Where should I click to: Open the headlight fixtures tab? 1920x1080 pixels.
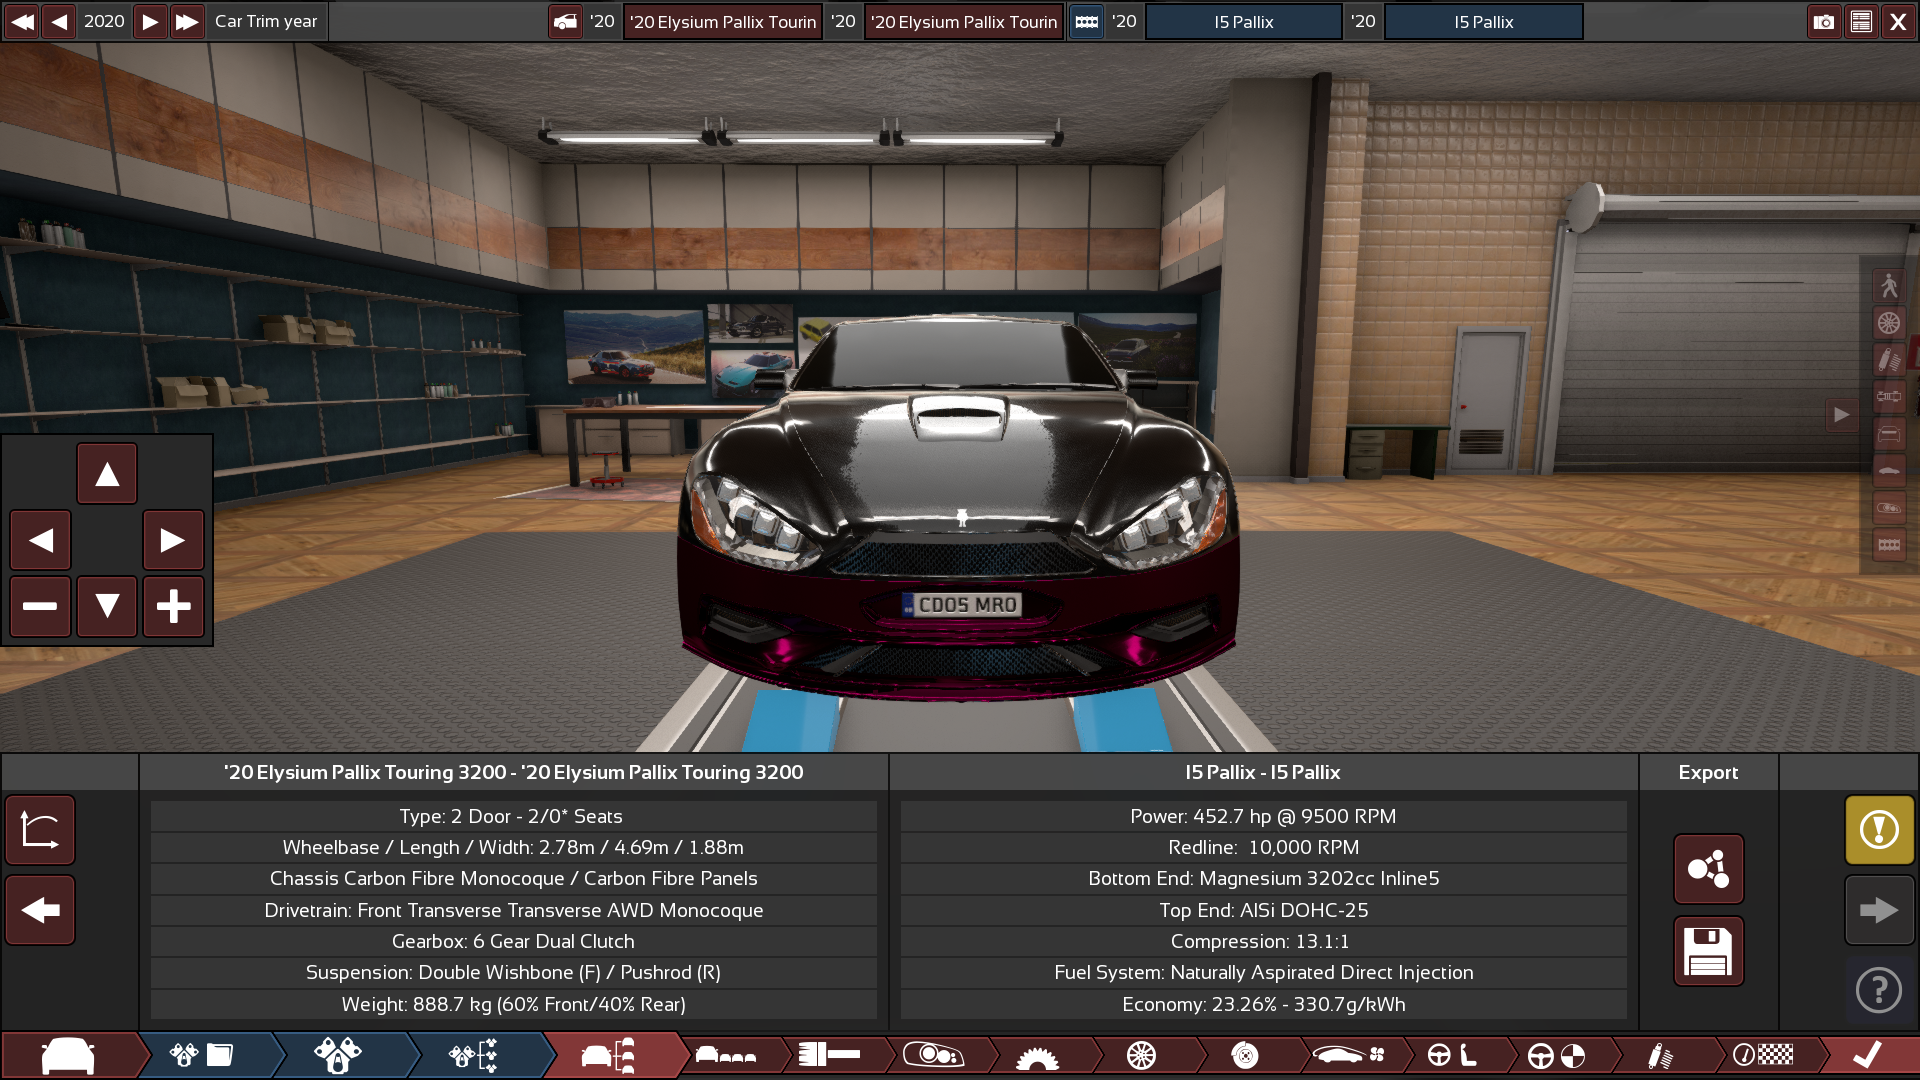(932, 1055)
